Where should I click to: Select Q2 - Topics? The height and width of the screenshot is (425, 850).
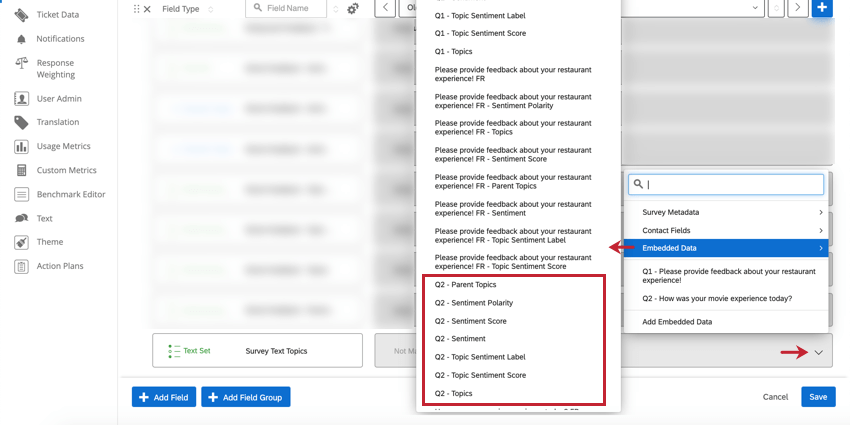[x=453, y=394]
